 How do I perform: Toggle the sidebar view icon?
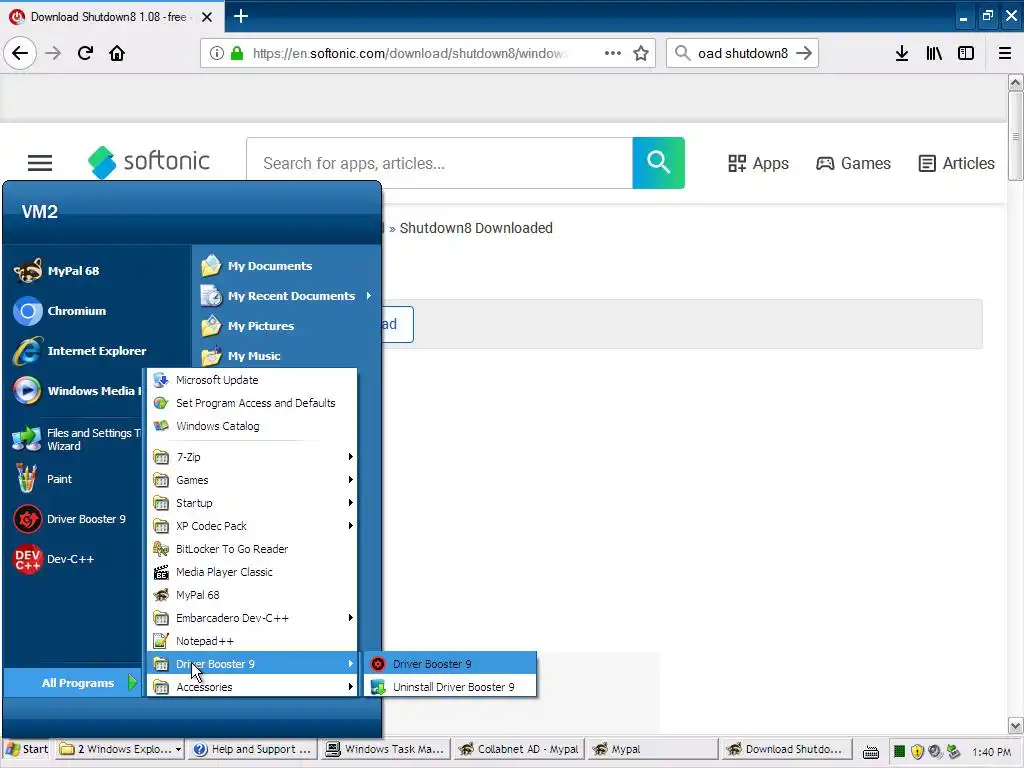pos(966,53)
